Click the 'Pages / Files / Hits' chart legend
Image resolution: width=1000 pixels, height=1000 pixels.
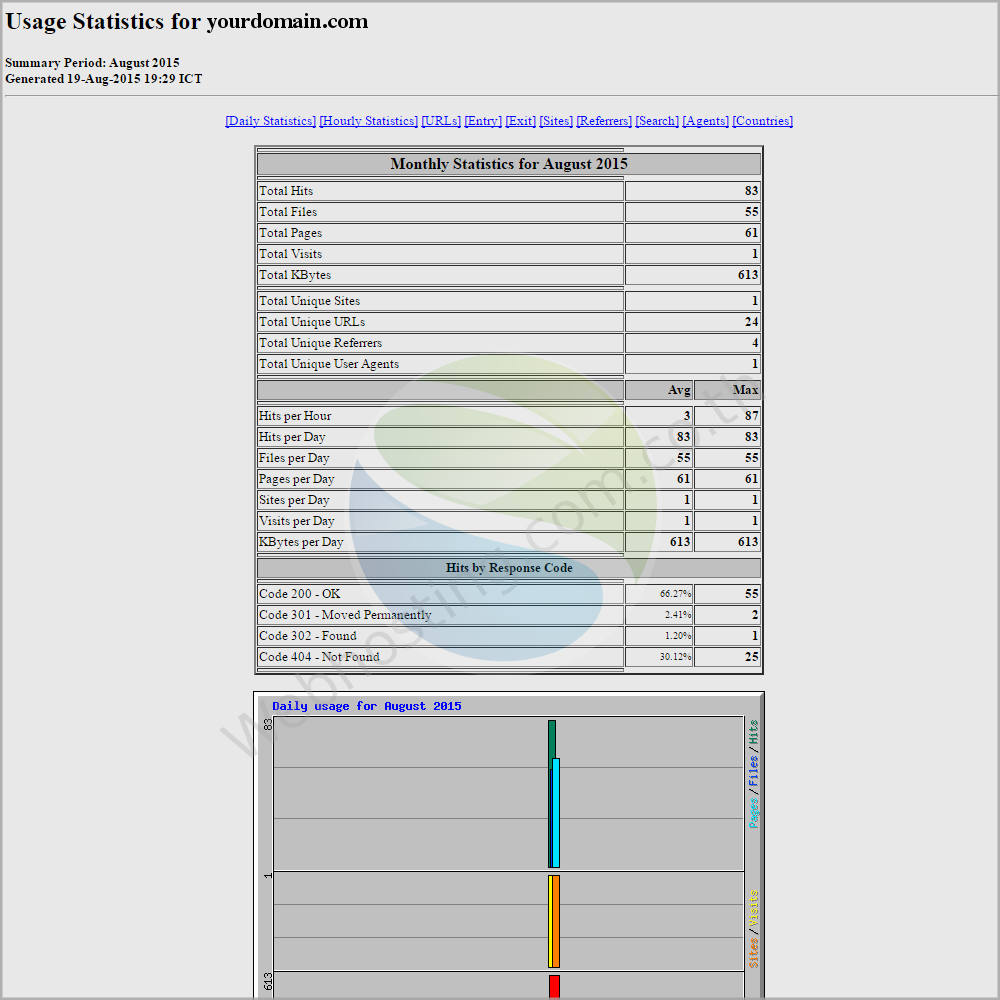[x=754, y=774]
